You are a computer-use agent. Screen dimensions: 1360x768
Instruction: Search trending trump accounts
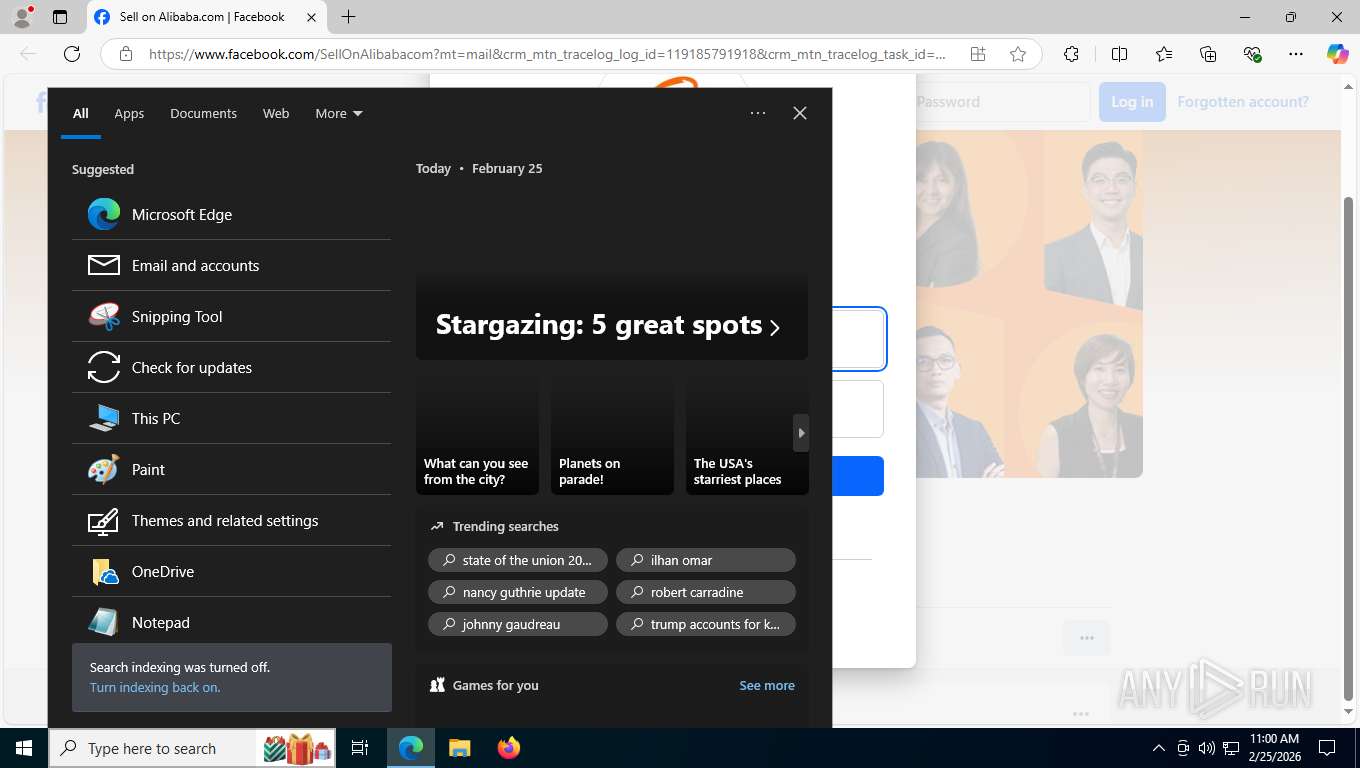706,624
